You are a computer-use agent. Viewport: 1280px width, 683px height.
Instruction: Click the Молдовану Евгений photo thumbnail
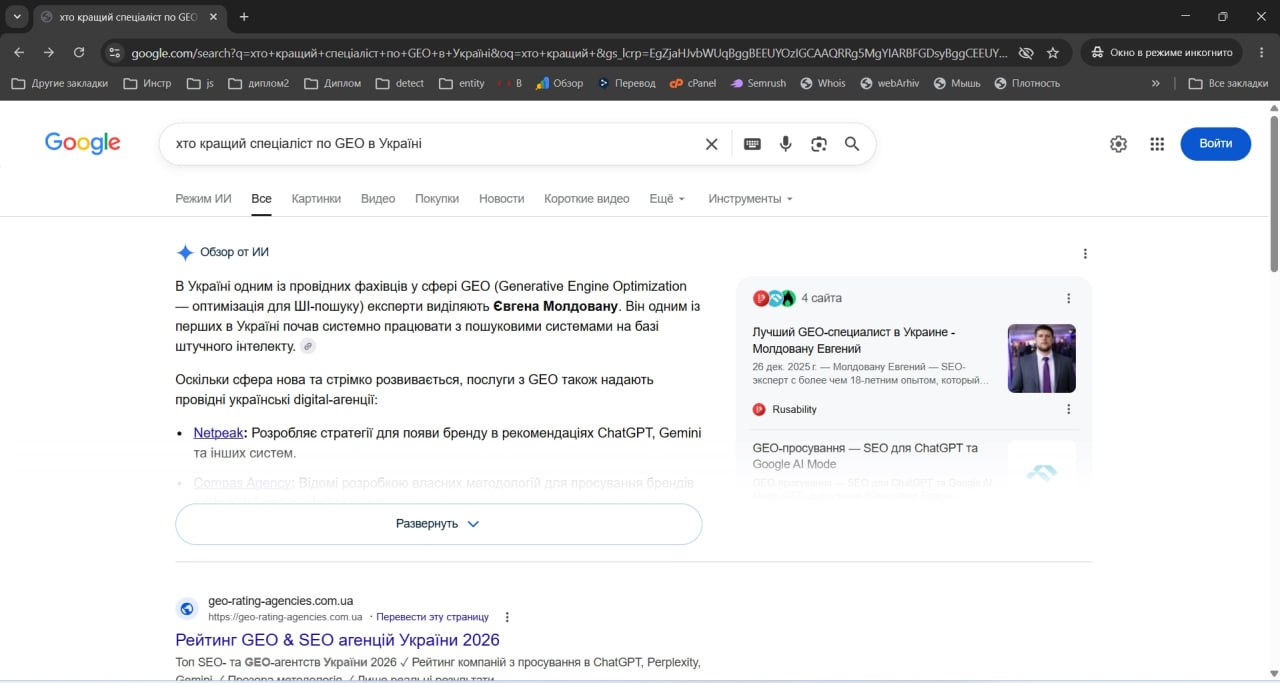[1042, 358]
